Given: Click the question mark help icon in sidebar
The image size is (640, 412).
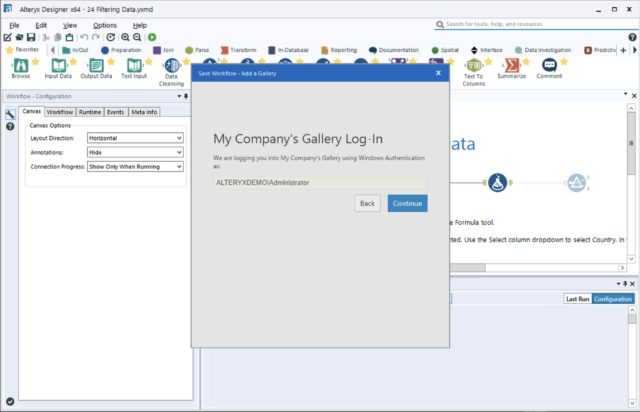Looking at the screenshot, I should (10, 127).
